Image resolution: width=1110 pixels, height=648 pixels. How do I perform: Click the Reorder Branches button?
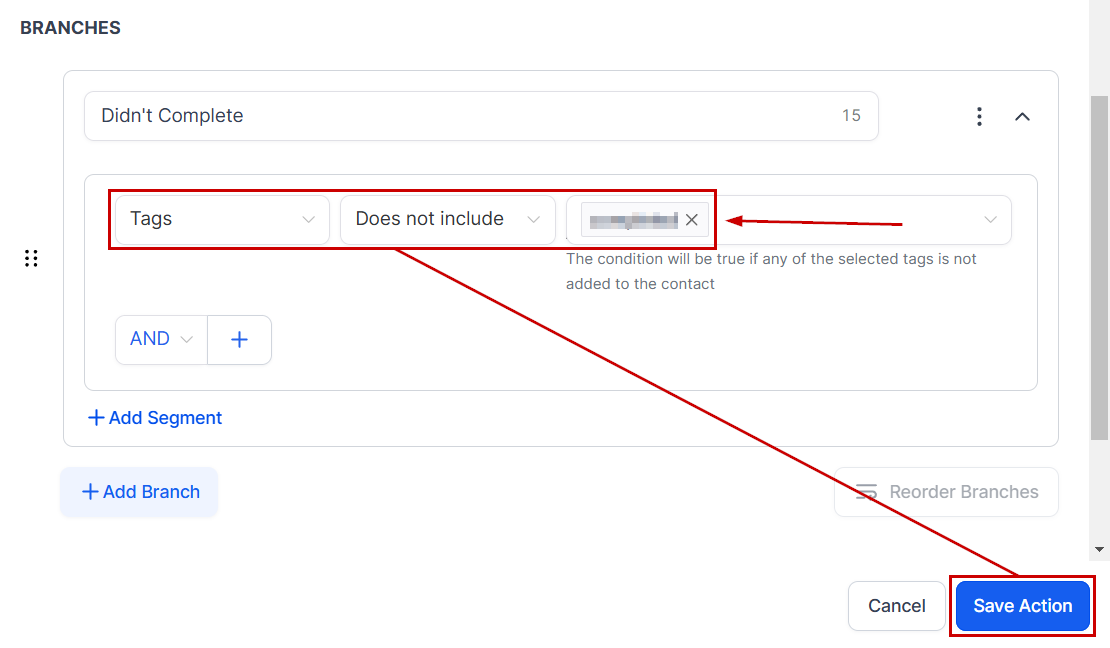[x=946, y=492]
